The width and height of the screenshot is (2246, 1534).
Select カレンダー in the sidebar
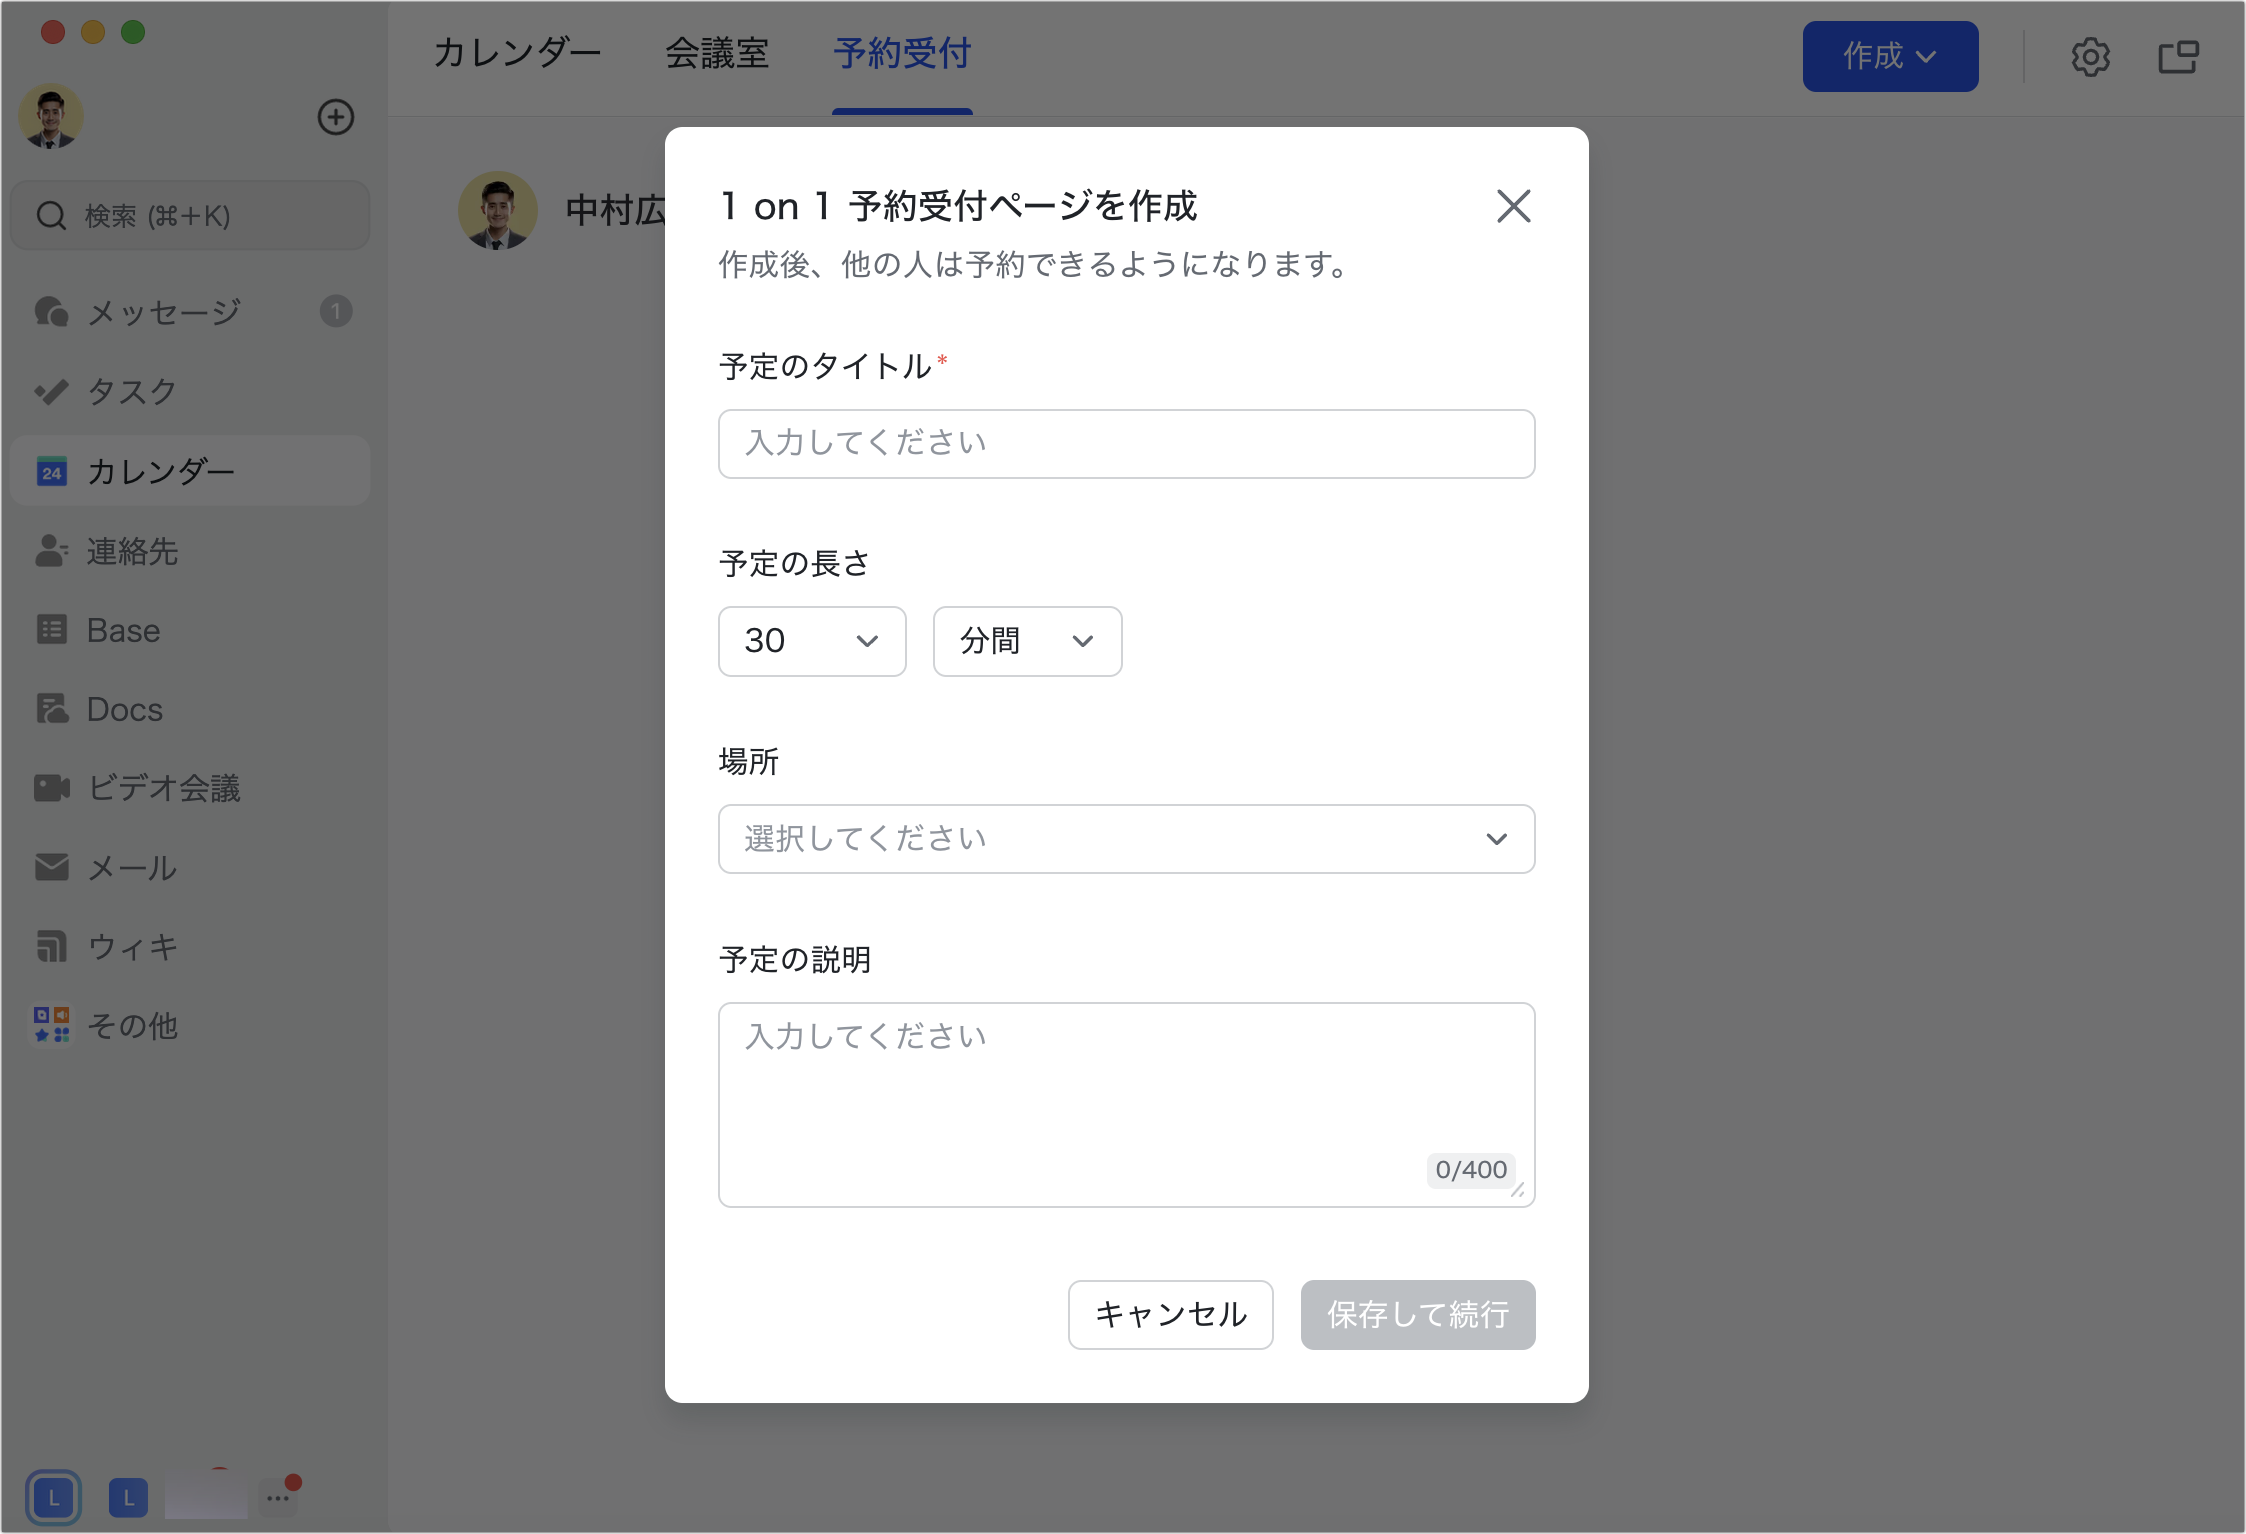pos(190,471)
